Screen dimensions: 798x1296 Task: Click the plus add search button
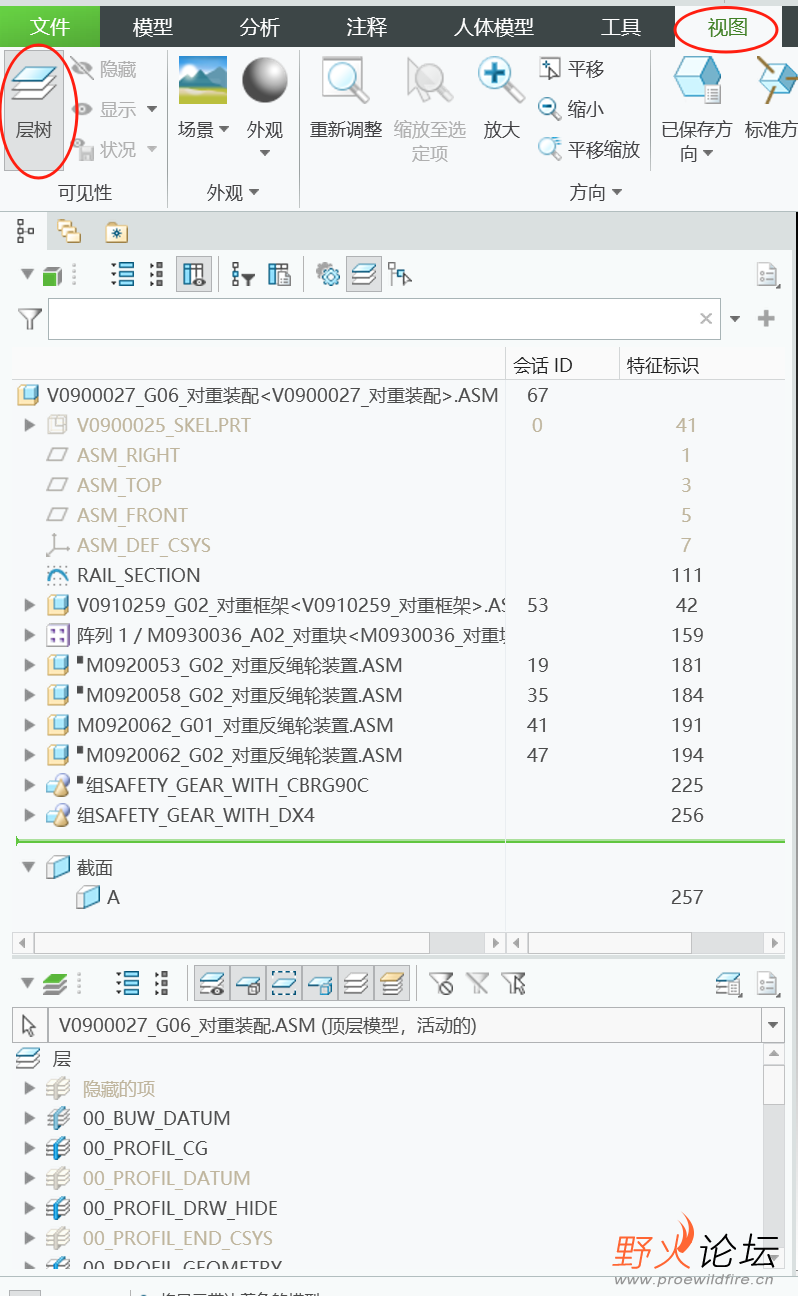(x=767, y=319)
